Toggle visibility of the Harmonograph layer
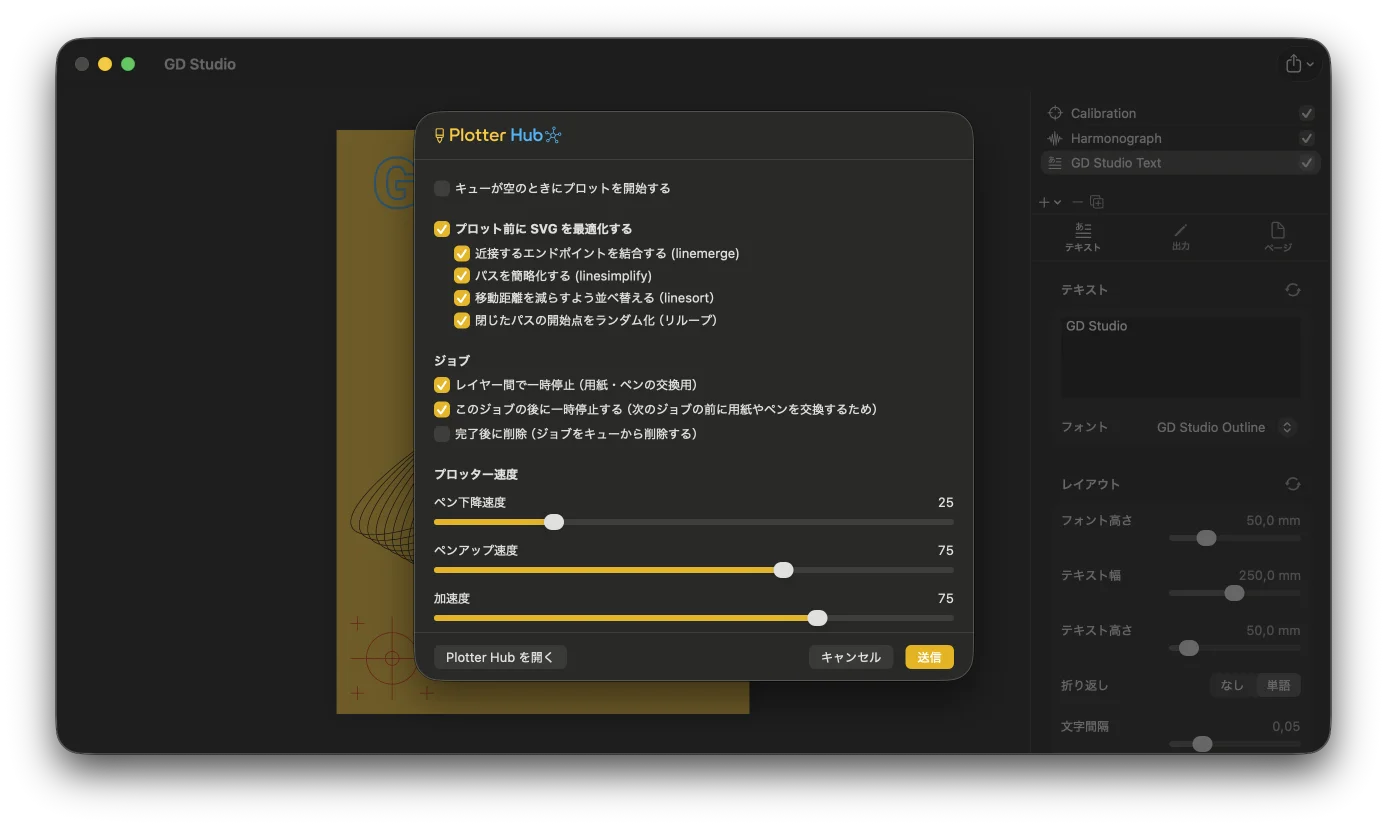This screenshot has height=828, width=1387. tap(1306, 138)
